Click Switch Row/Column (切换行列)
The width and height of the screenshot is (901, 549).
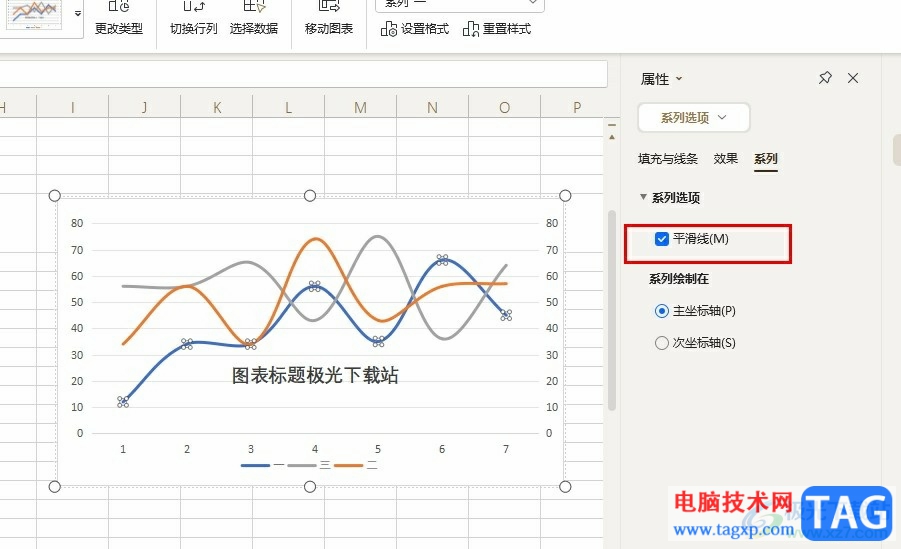(194, 17)
